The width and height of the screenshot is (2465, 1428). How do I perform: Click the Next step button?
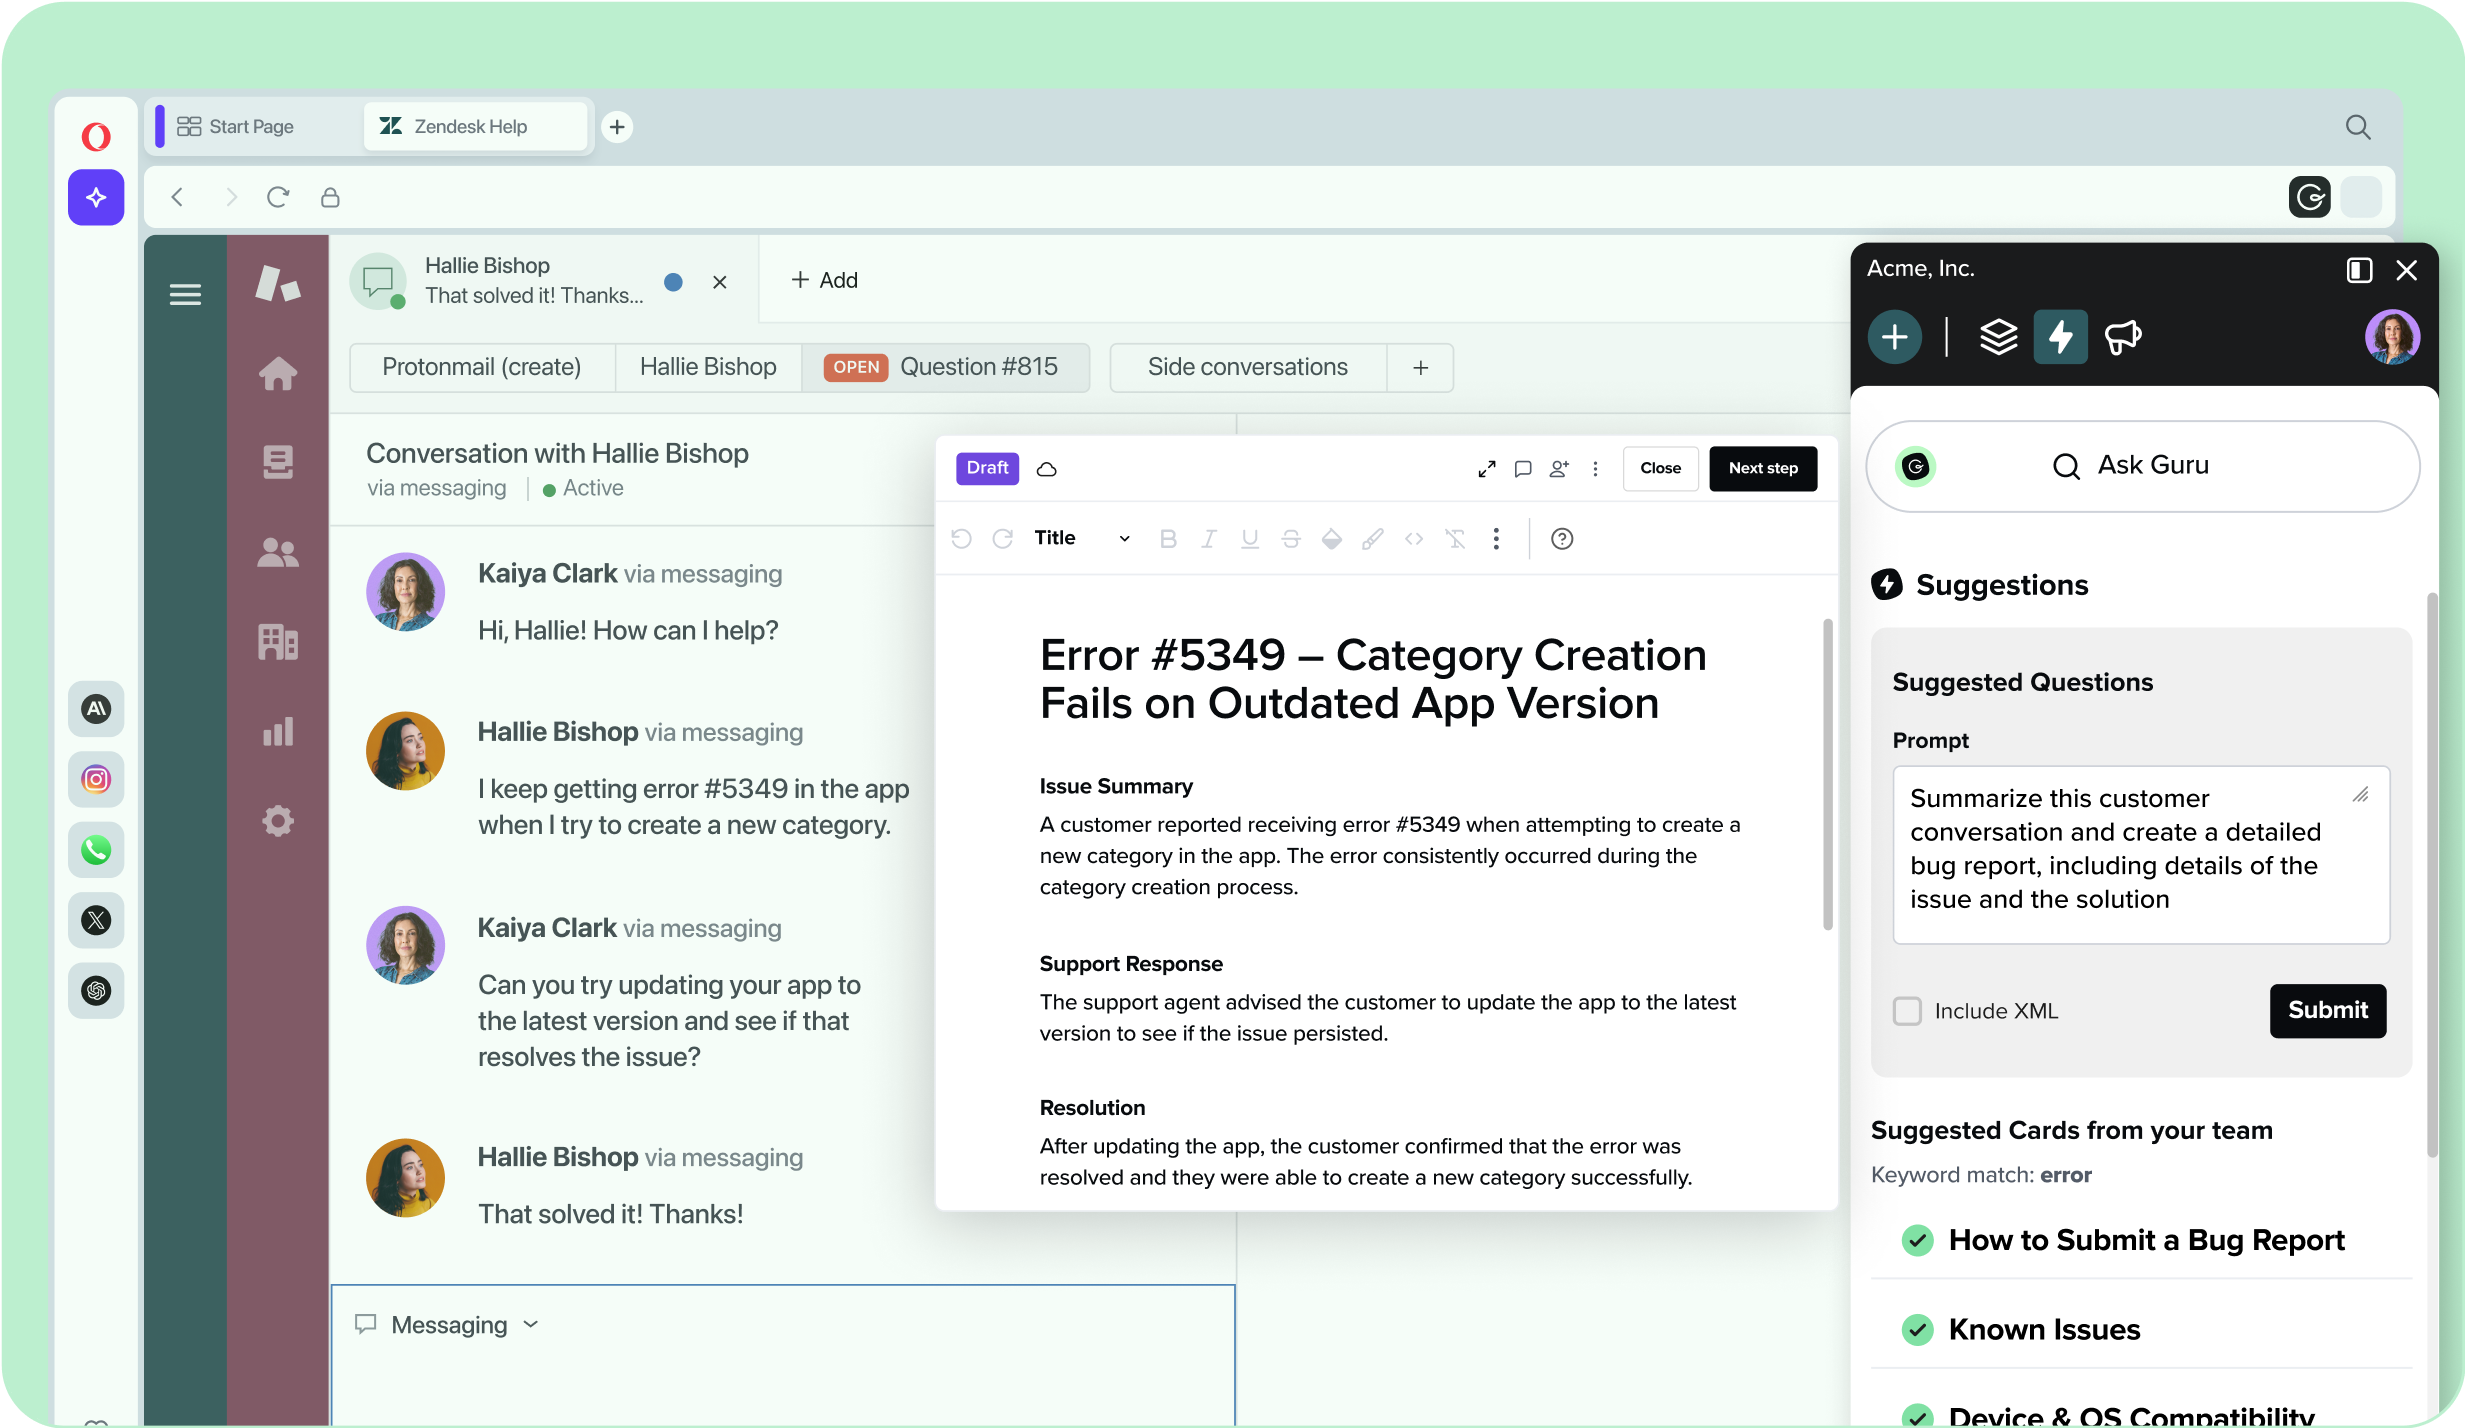1762,468
